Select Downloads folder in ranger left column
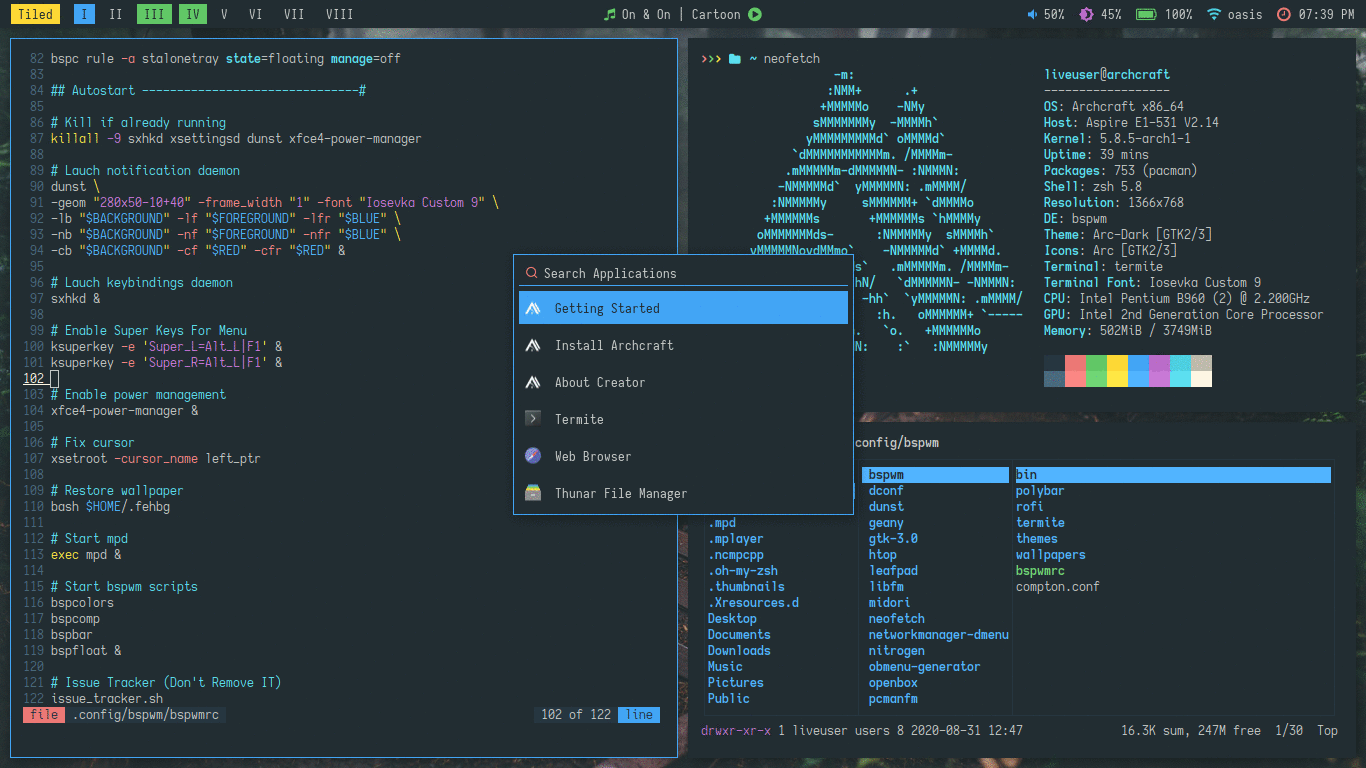The width and height of the screenshot is (1366, 768). click(x=739, y=651)
